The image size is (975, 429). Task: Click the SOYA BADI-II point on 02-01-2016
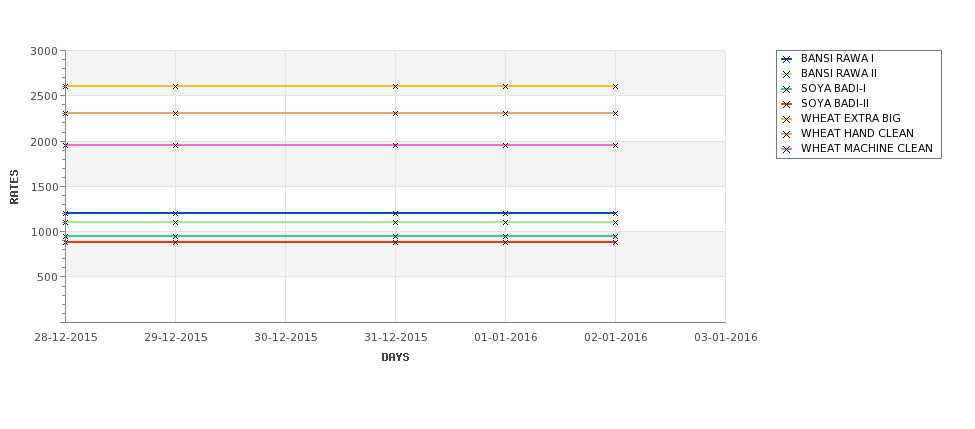point(616,242)
